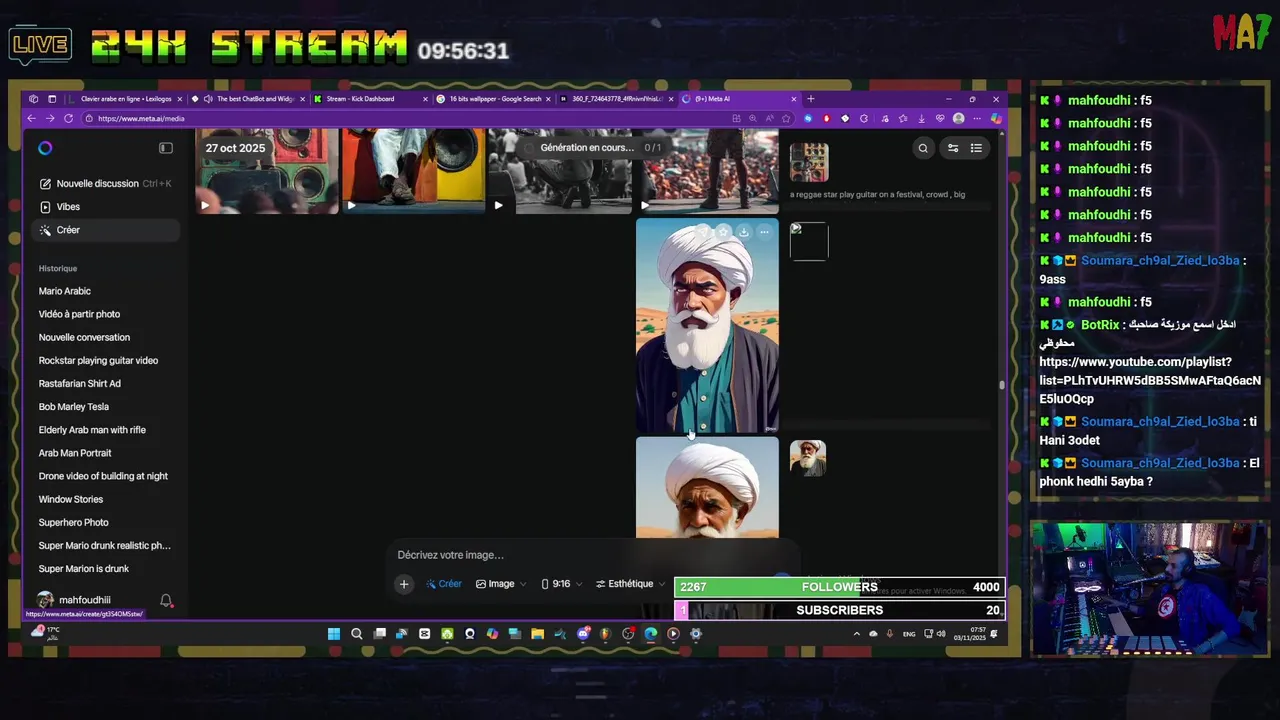Play the festival crowd video
Viewport: 1280px width, 720px height.
click(707, 171)
